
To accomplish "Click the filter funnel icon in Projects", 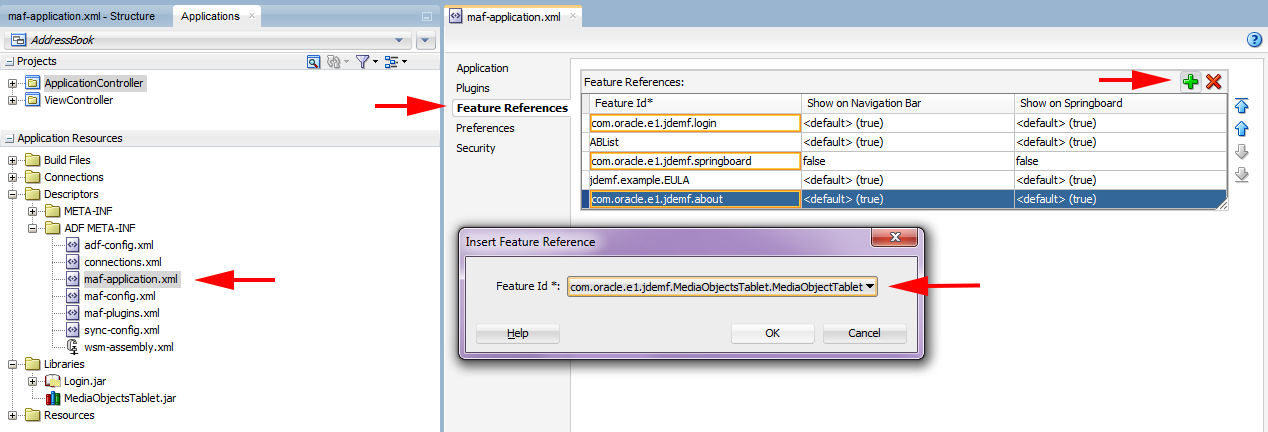I will click(363, 62).
